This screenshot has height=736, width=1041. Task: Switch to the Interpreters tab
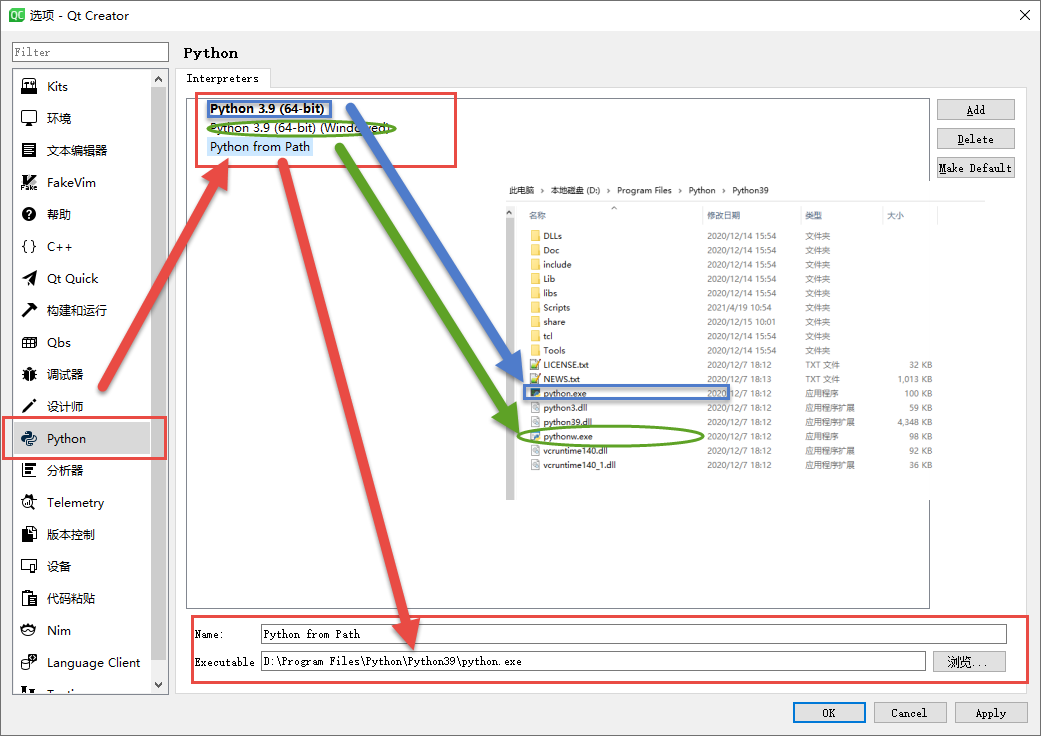click(x=222, y=78)
